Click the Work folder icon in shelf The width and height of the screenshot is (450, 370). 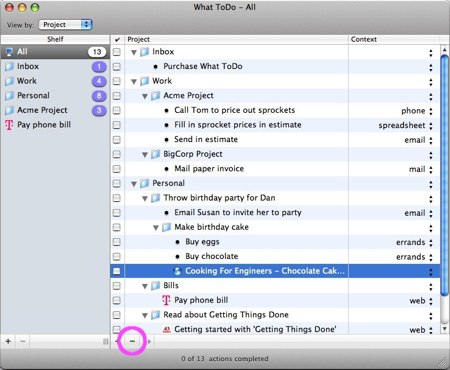point(9,81)
